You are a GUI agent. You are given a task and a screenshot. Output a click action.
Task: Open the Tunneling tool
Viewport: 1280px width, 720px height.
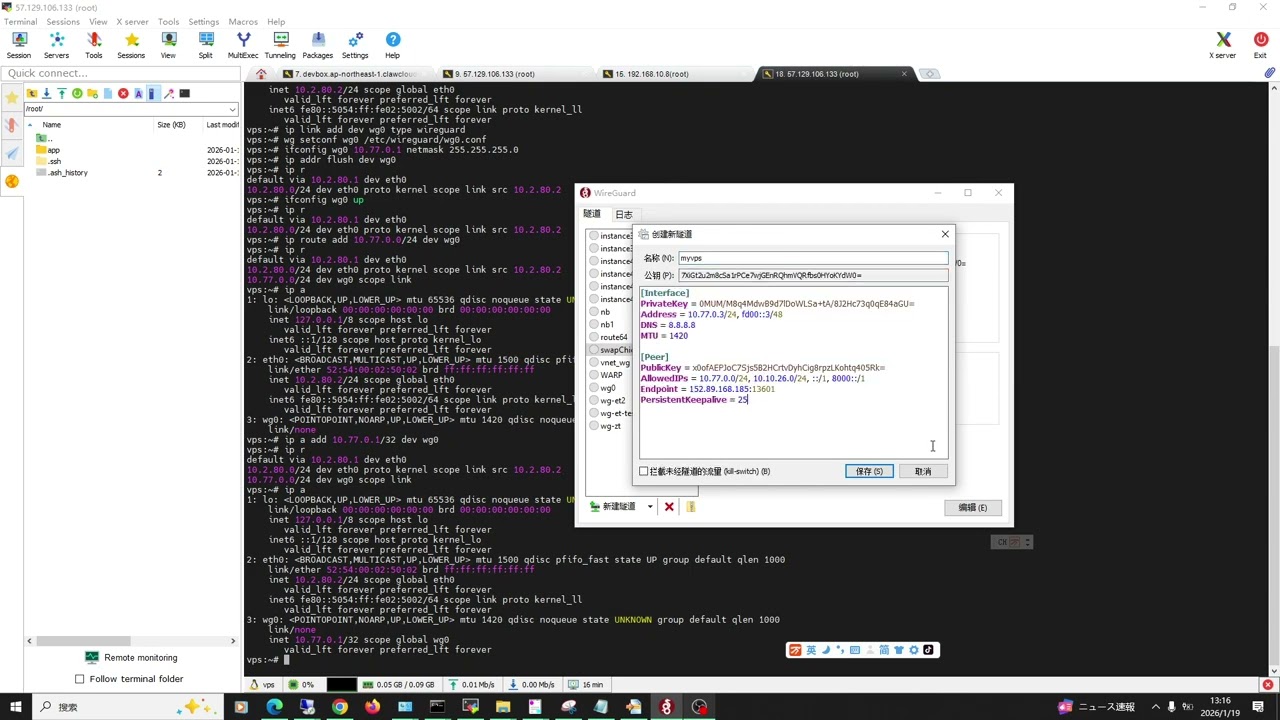pyautogui.click(x=280, y=45)
